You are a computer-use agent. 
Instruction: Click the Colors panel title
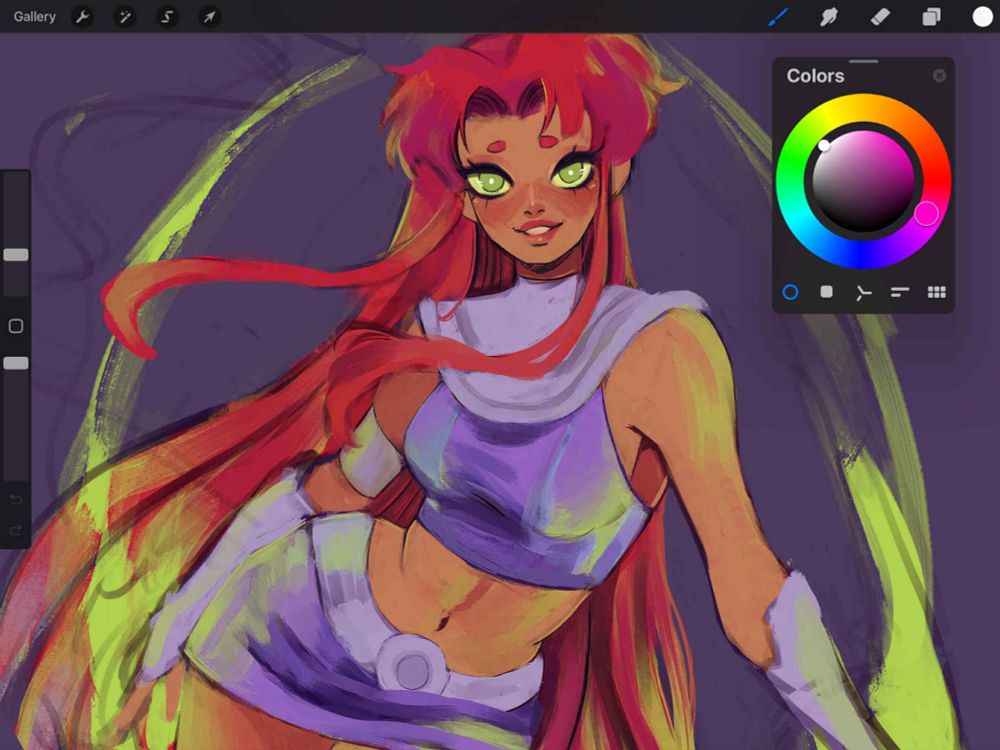pos(815,76)
